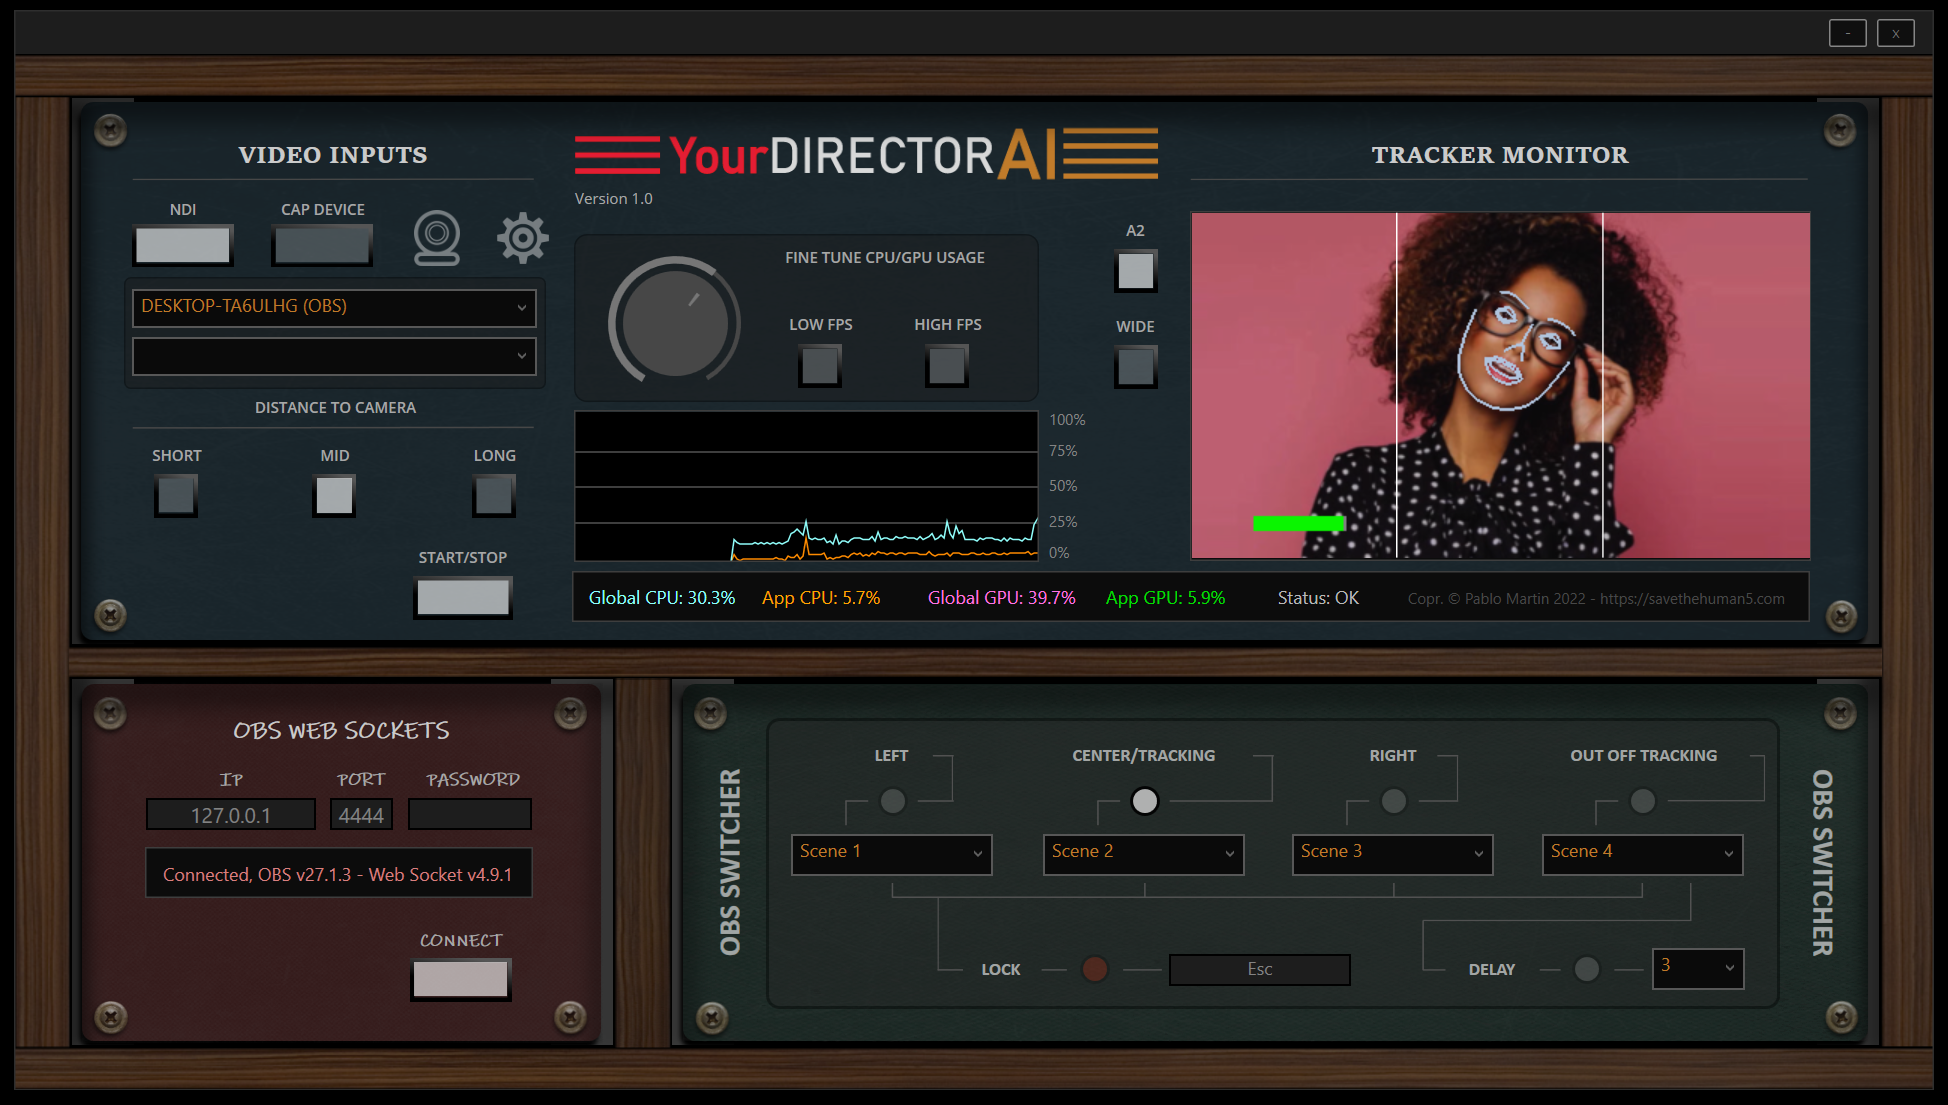
Task: Expand the Scene 4 dropdown
Action: click(x=1643, y=854)
